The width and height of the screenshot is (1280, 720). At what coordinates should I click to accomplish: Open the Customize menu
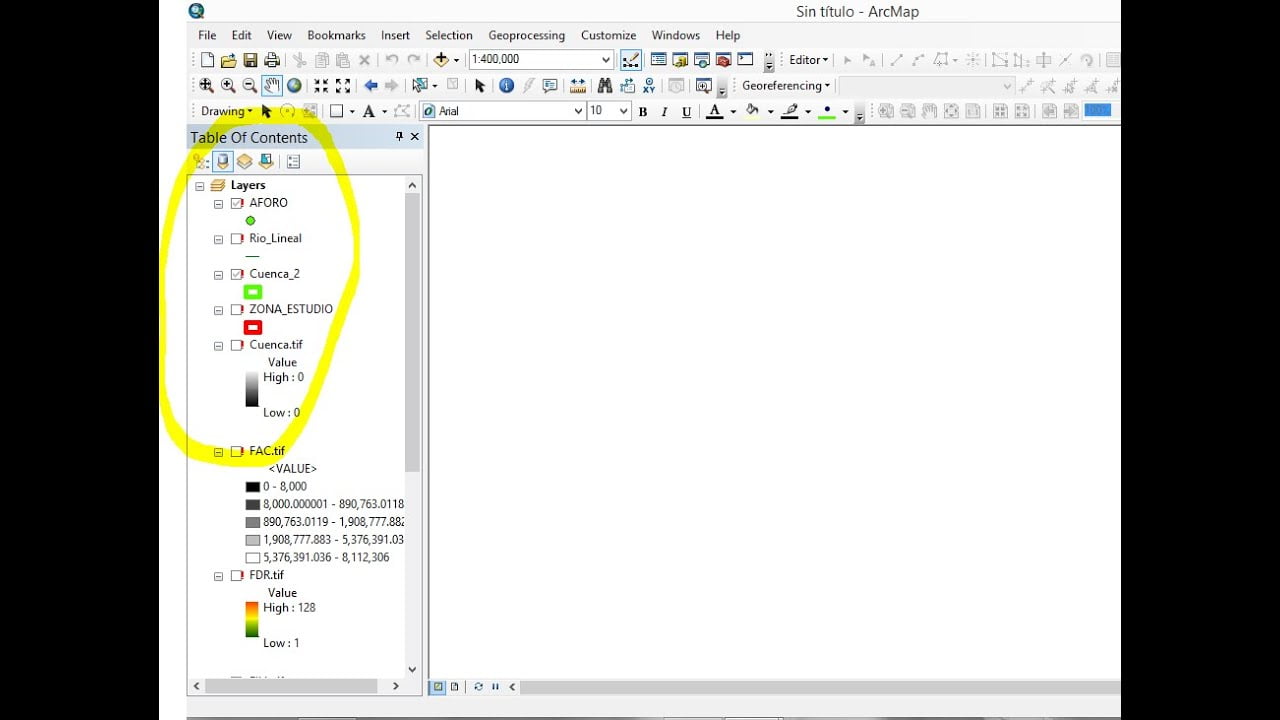pos(608,35)
